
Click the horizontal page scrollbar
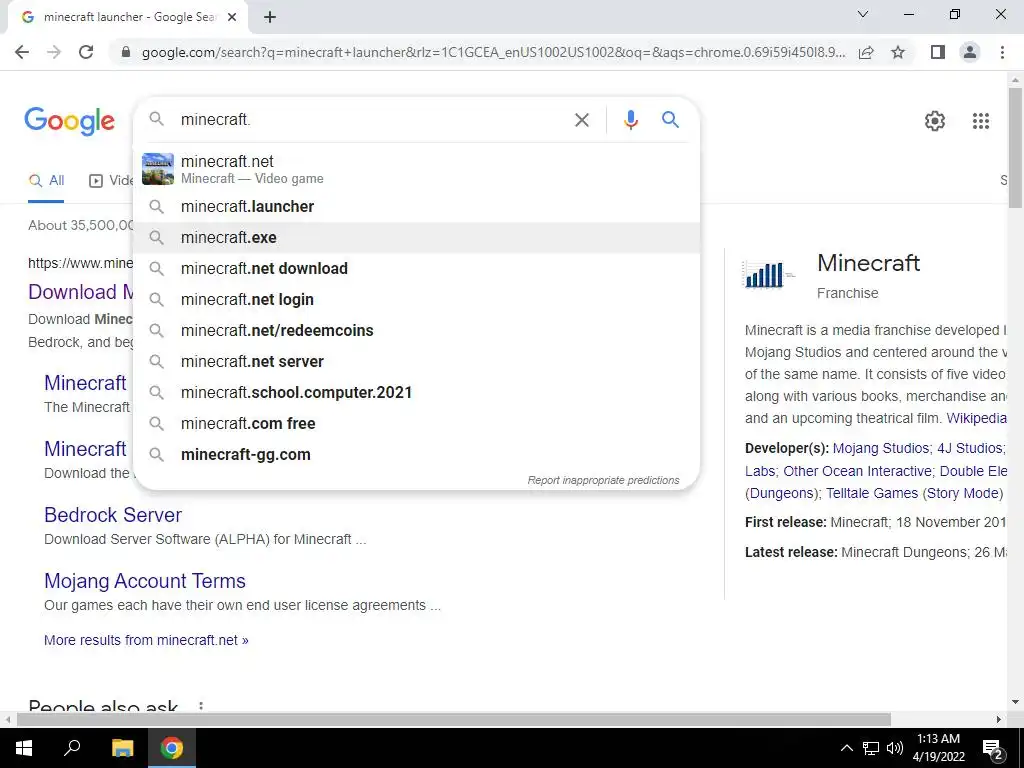coord(453,719)
